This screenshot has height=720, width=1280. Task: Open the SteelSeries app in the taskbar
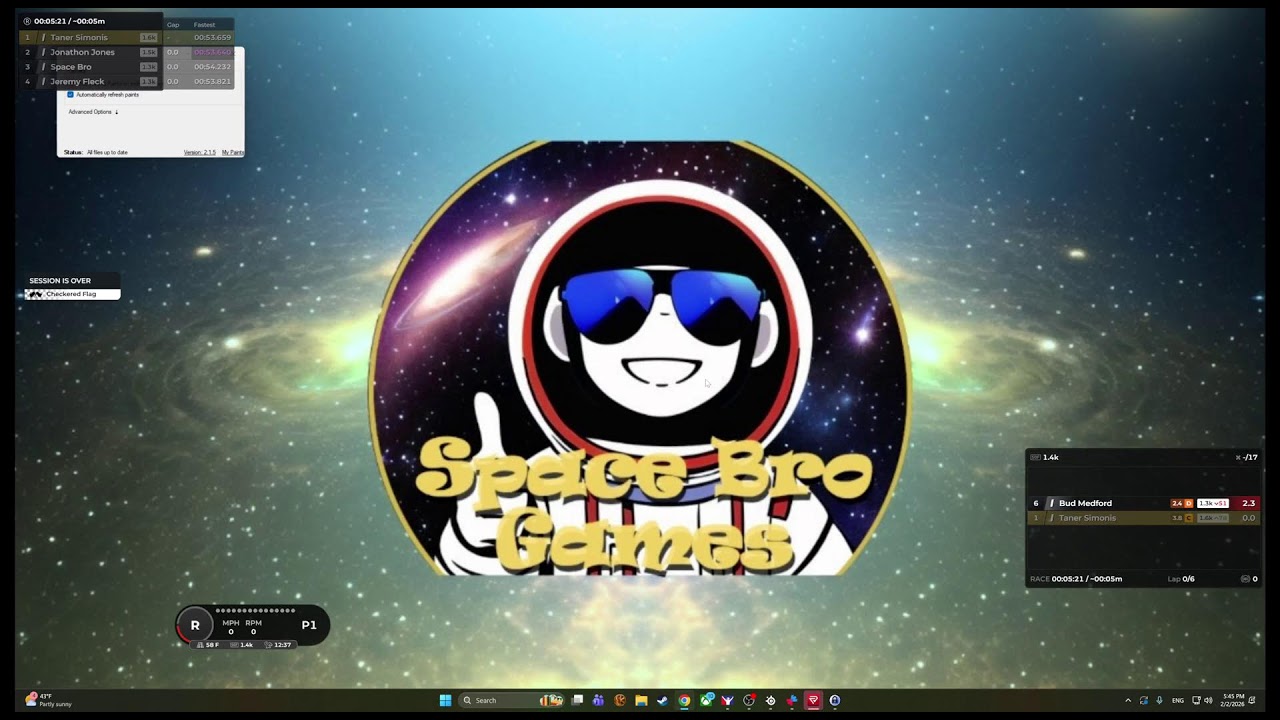tap(770, 700)
